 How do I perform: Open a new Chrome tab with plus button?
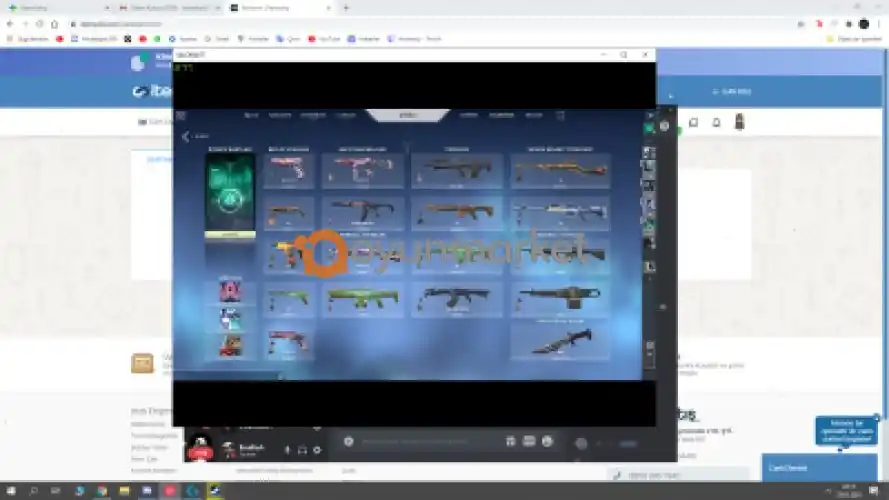[346, 7]
